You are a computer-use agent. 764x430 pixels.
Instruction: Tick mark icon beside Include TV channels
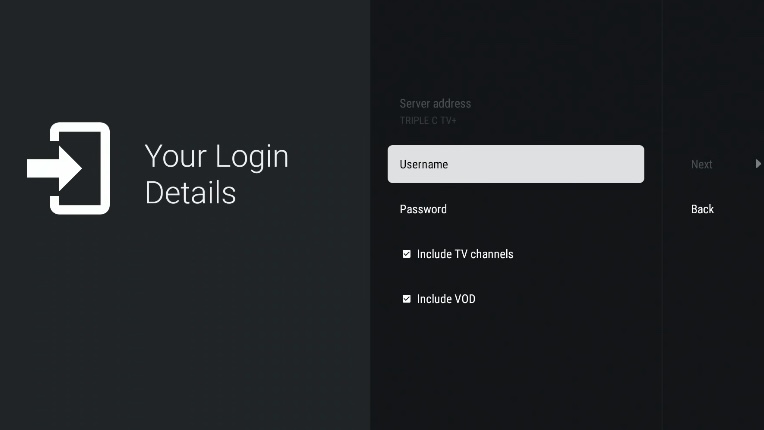(407, 254)
